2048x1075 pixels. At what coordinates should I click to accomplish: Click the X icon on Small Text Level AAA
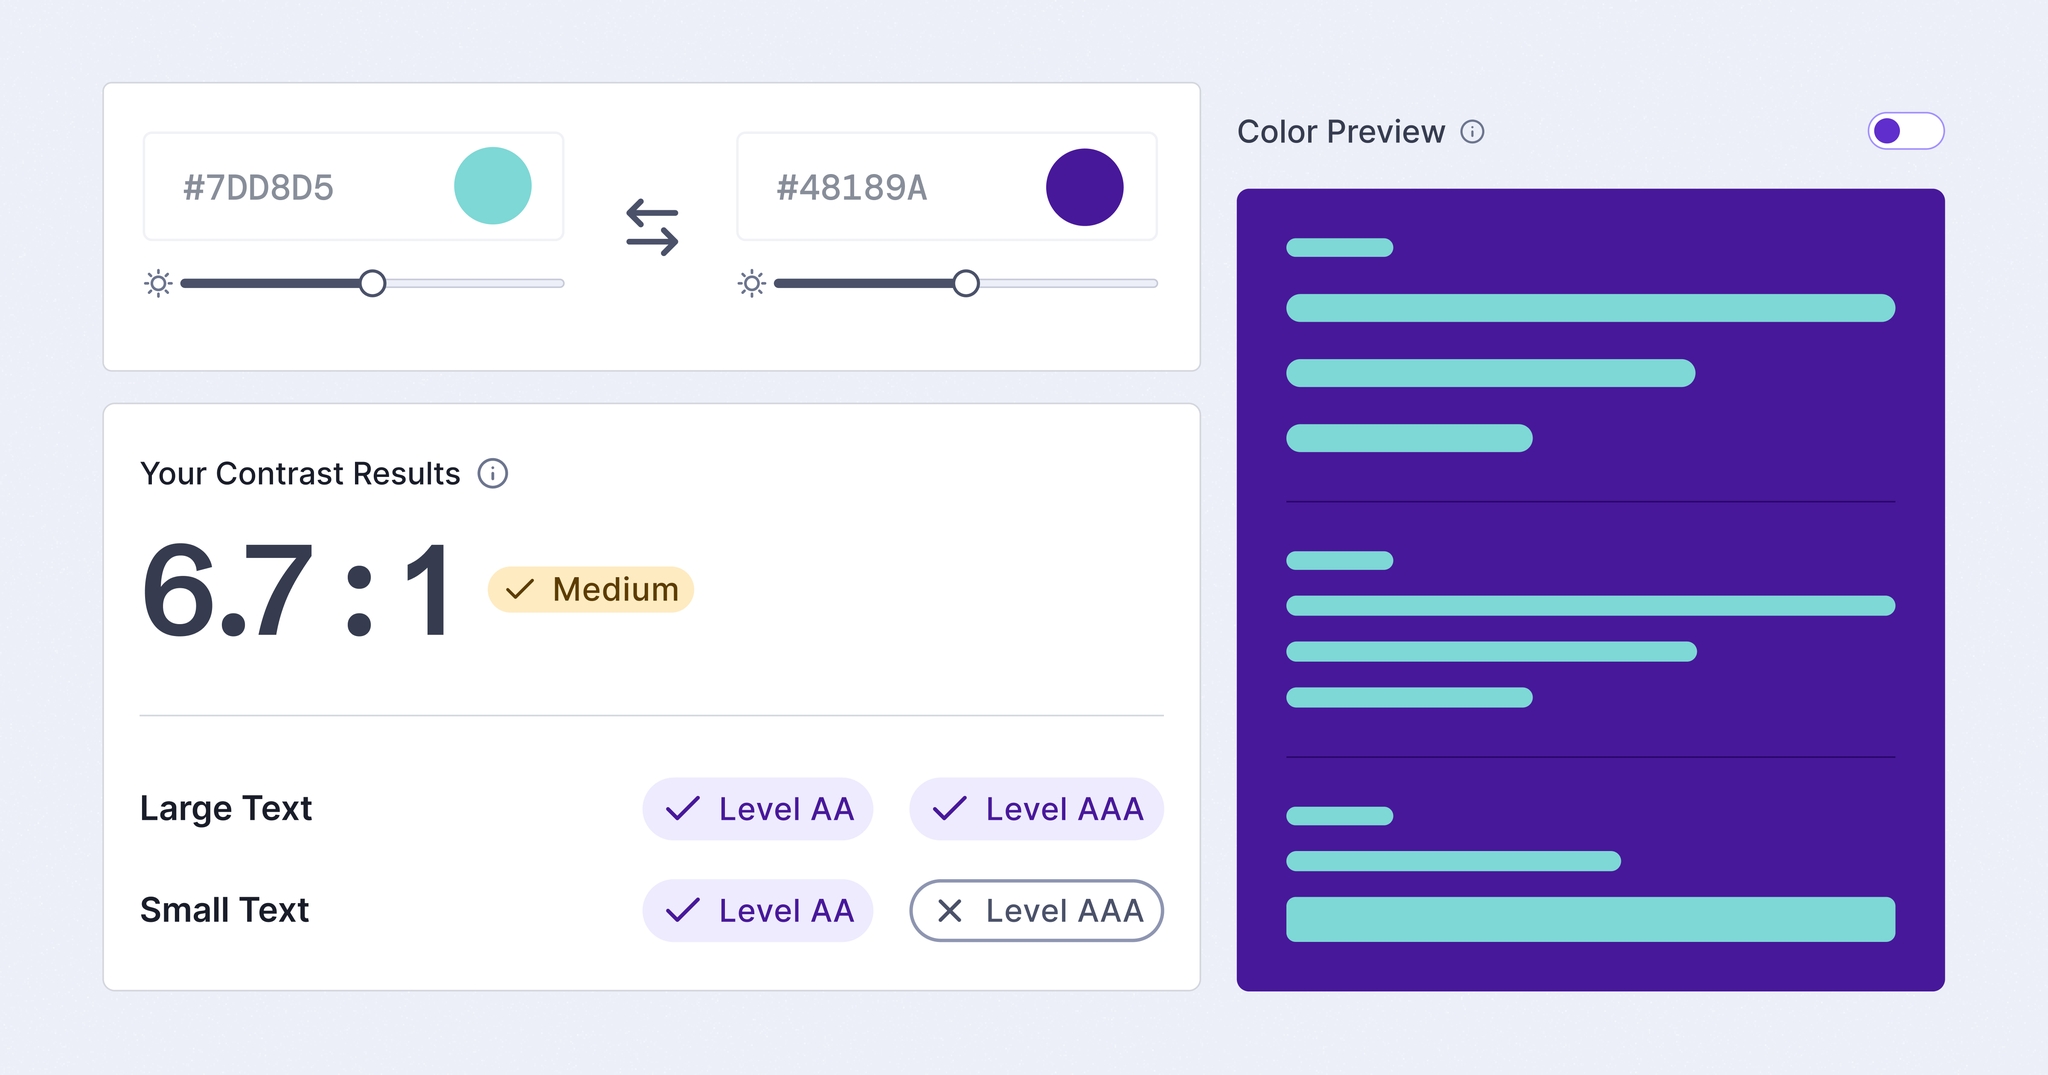click(951, 910)
